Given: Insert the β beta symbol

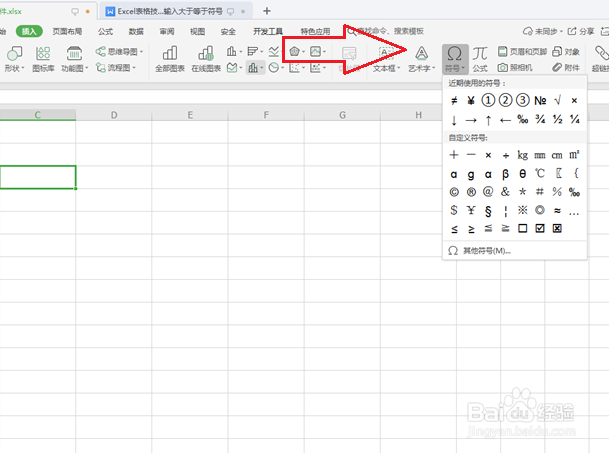Looking at the screenshot, I should point(505,174).
